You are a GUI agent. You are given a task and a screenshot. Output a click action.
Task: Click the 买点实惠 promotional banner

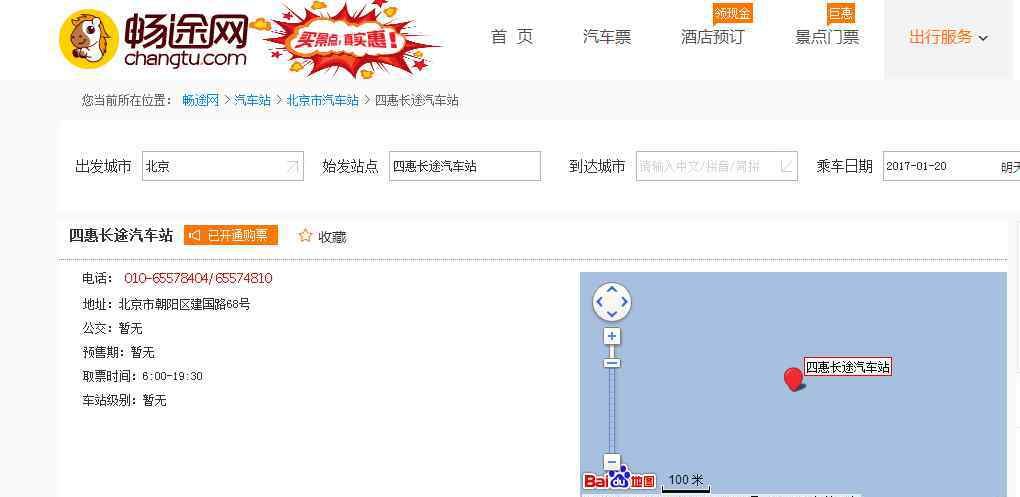[348, 39]
